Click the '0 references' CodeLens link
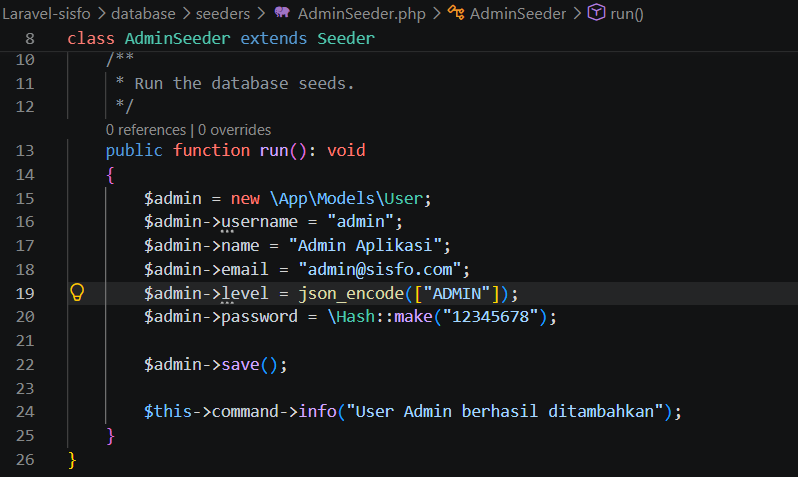 [146, 130]
